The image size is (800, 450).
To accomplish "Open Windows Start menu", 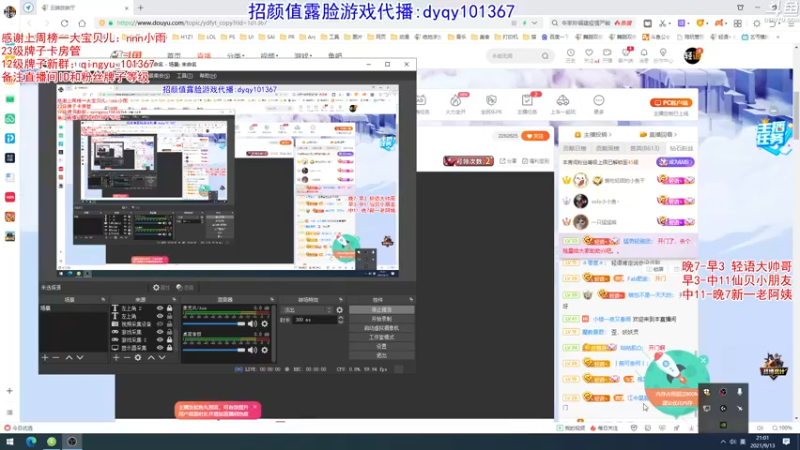I will tap(10, 442).
